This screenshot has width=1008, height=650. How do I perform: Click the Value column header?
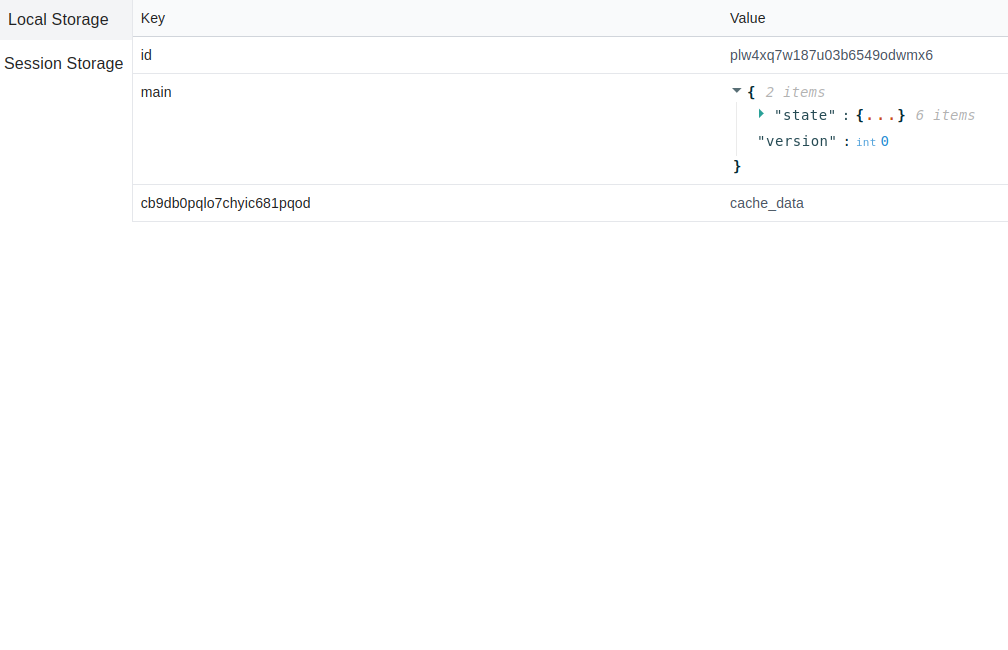pyautogui.click(x=747, y=18)
